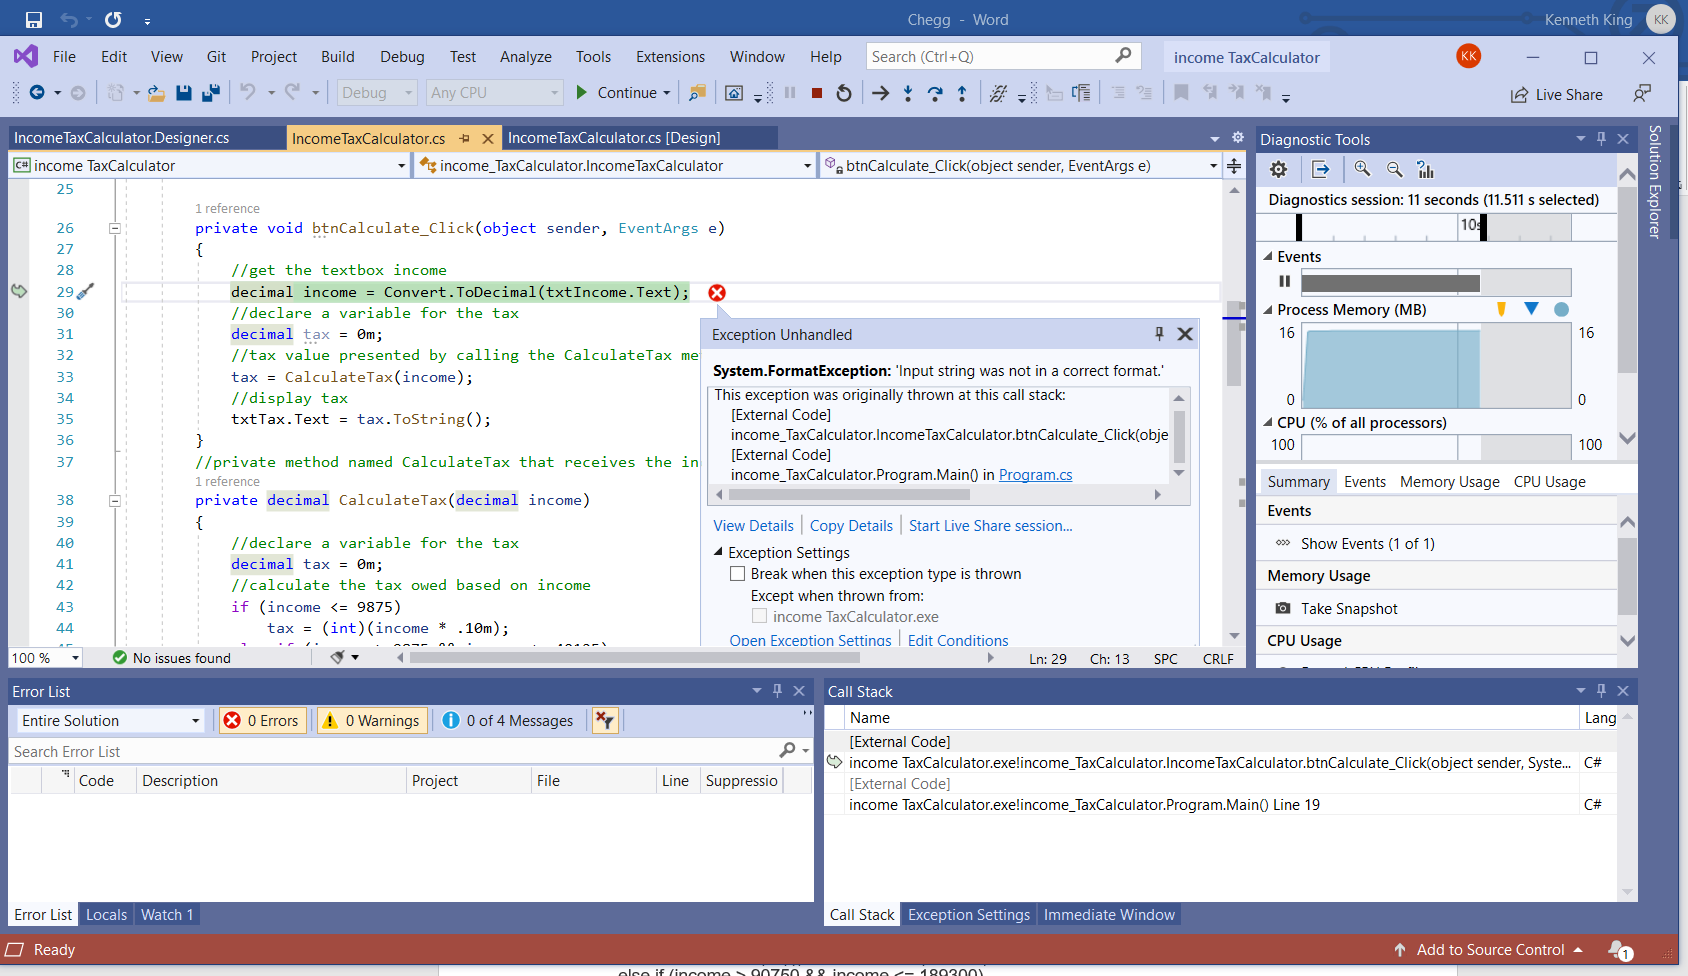Viewport: 1688px width, 976px height.
Task: Toggle the 0 Warnings filter button
Action: tap(372, 721)
